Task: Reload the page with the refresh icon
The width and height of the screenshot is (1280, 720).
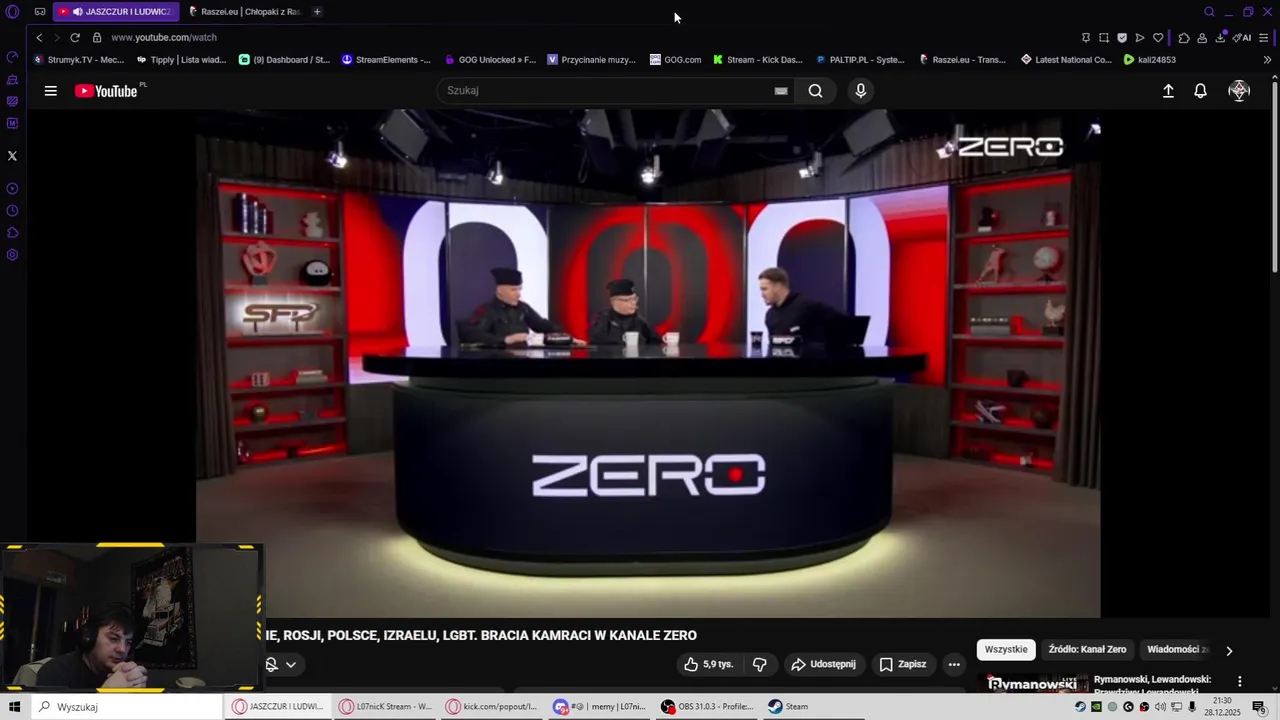Action: pos(75,37)
